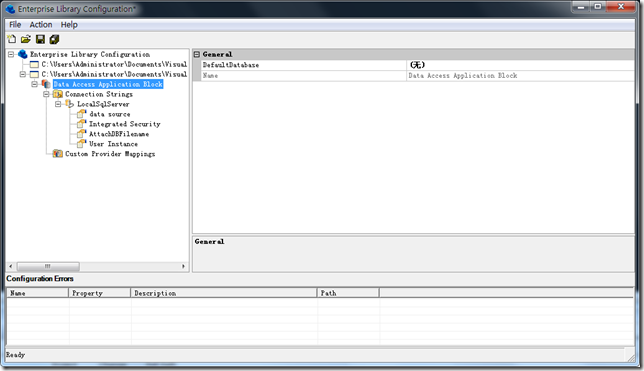Collapse the Enterprise Library Configuration root node

[11, 54]
